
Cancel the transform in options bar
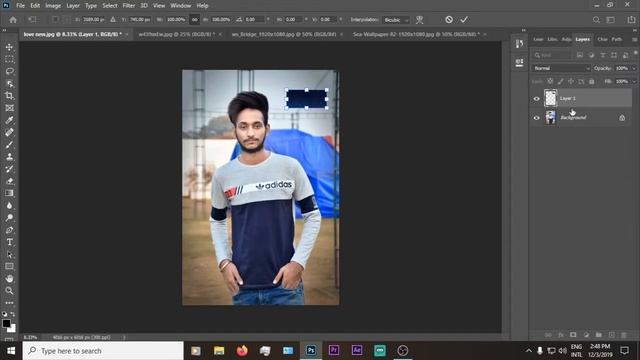tap(449, 20)
